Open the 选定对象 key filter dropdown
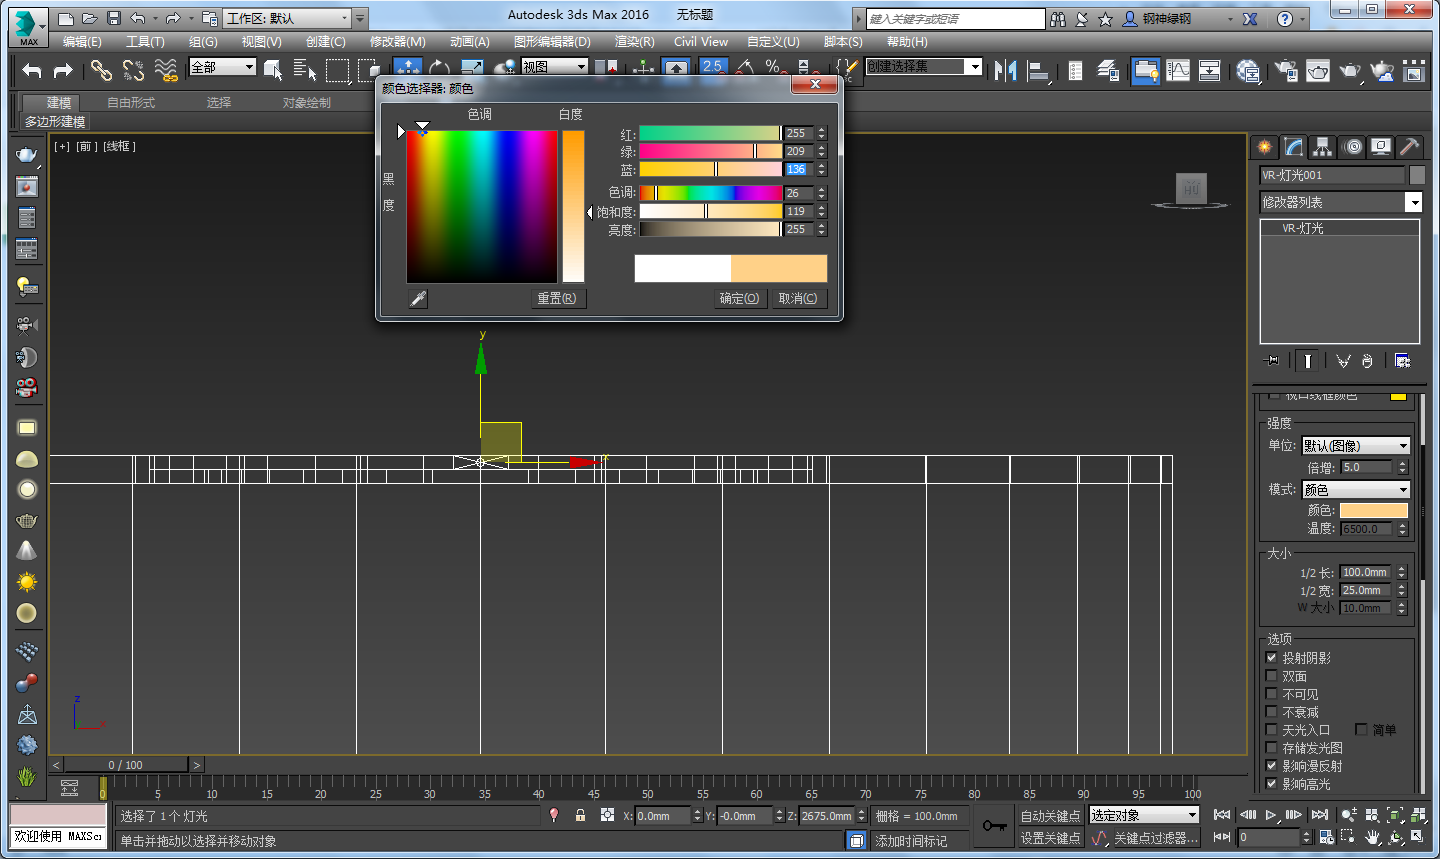Image resolution: width=1440 pixels, height=859 pixels. (1144, 815)
